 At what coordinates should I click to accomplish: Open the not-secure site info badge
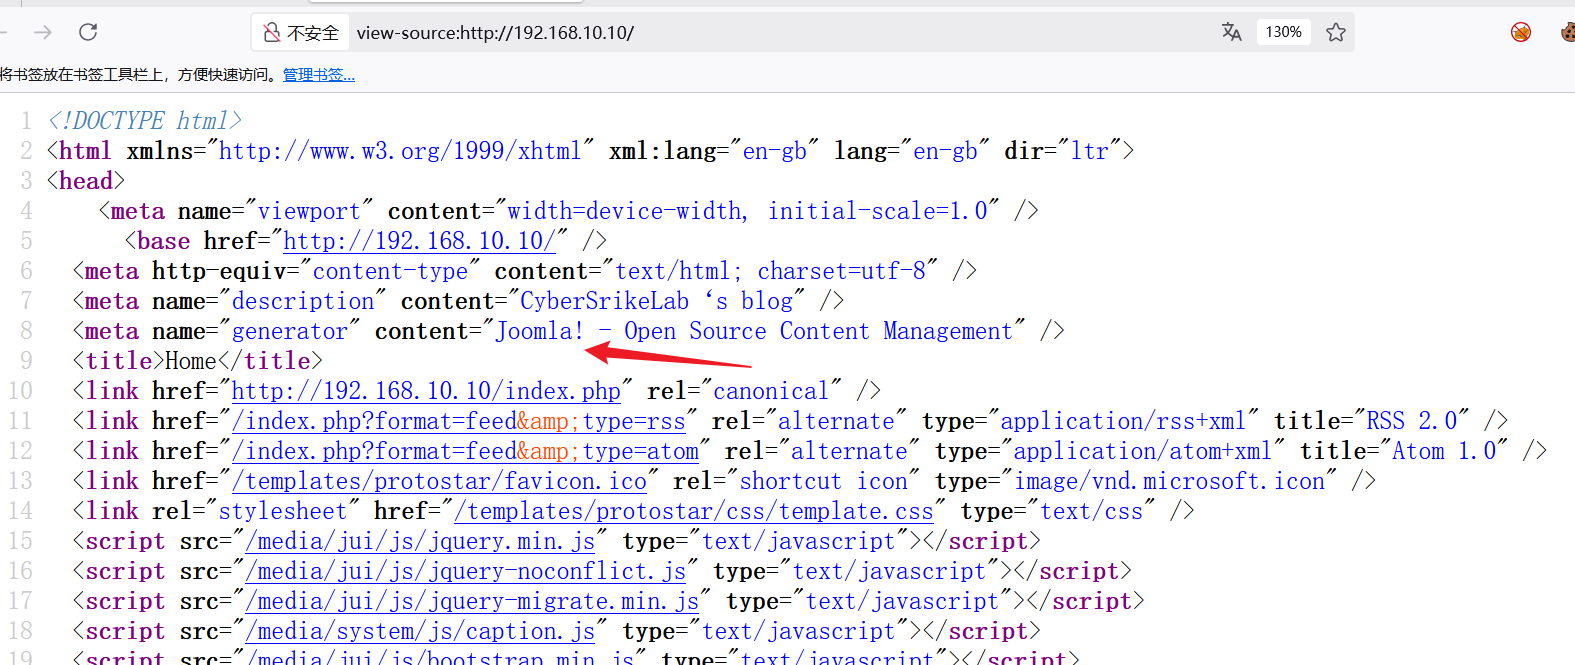301,33
